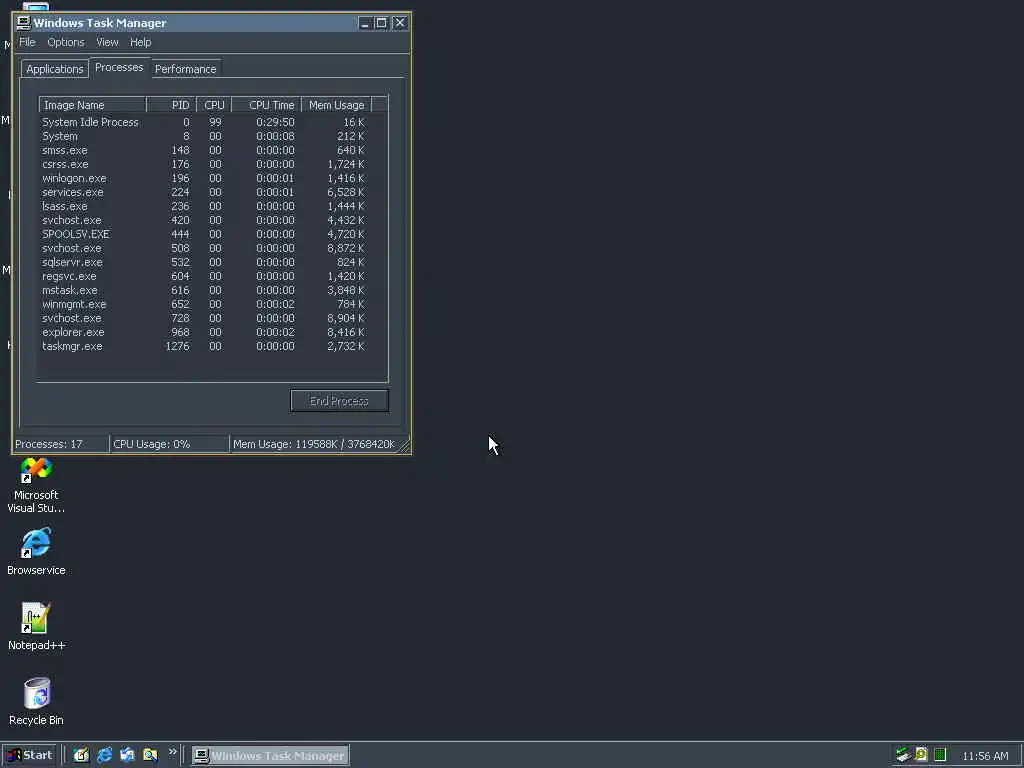Select the SPOOLSV.EXE process
Viewport: 1024px width, 768px height.
204,234
